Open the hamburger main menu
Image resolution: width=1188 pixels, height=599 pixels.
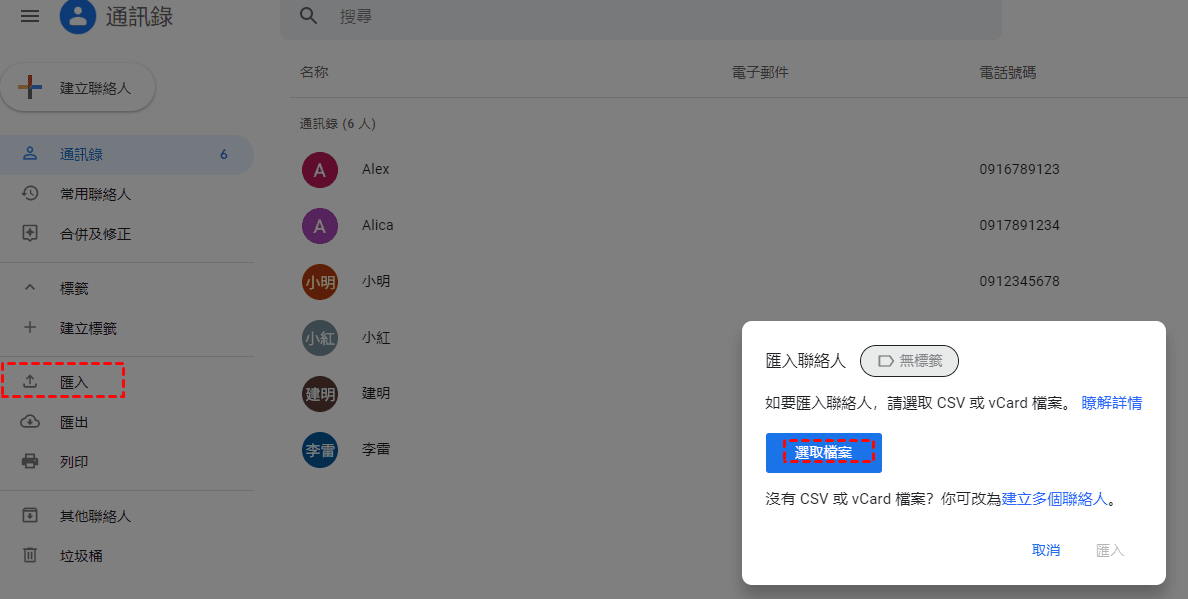[30, 16]
